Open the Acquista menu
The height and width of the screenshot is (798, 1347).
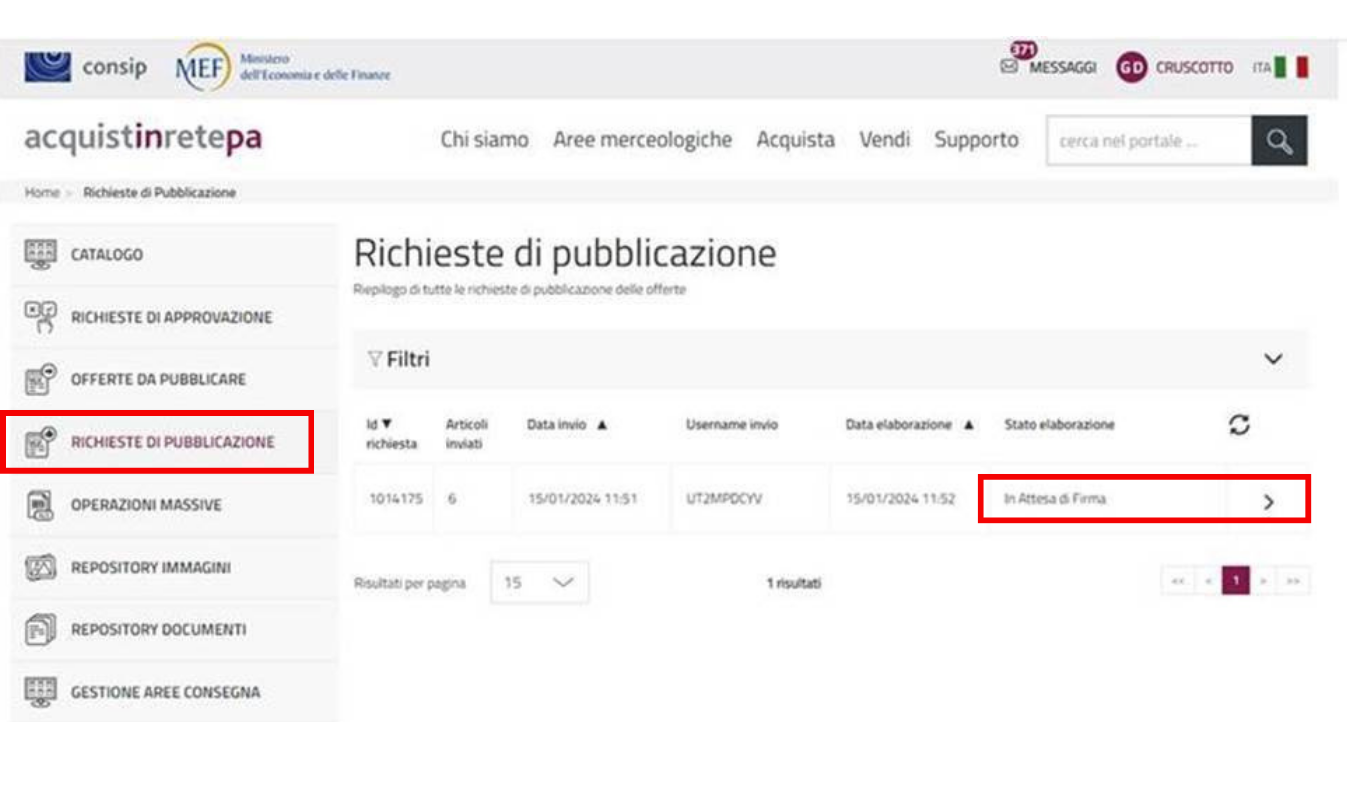pyautogui.click(x=795, y=140)
